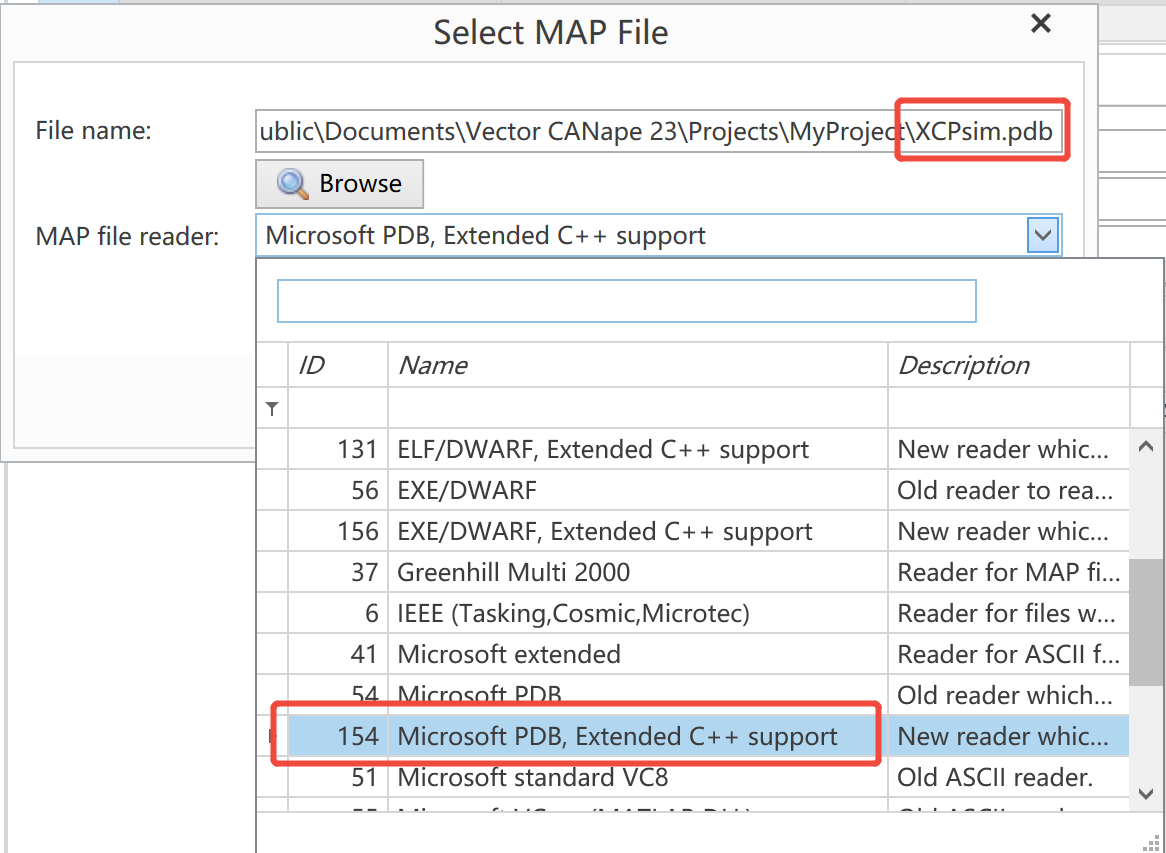This screenshot has height=853, width=1166.
Task: Select IEEE (Tasking,Cosmic,Microtec) entry
Action: click(x=573, y=614)
